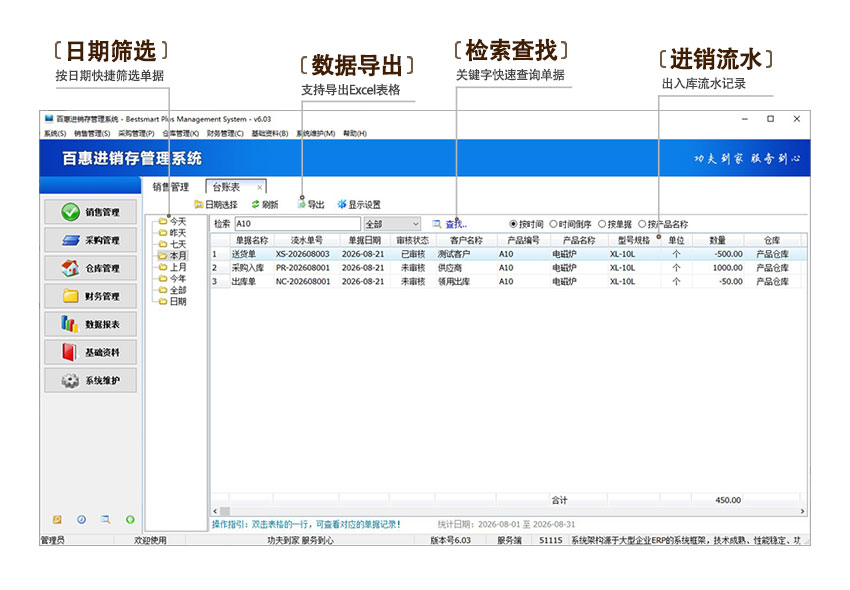Open the 销售管理(S) menu in menu bar

pos(92,133)
